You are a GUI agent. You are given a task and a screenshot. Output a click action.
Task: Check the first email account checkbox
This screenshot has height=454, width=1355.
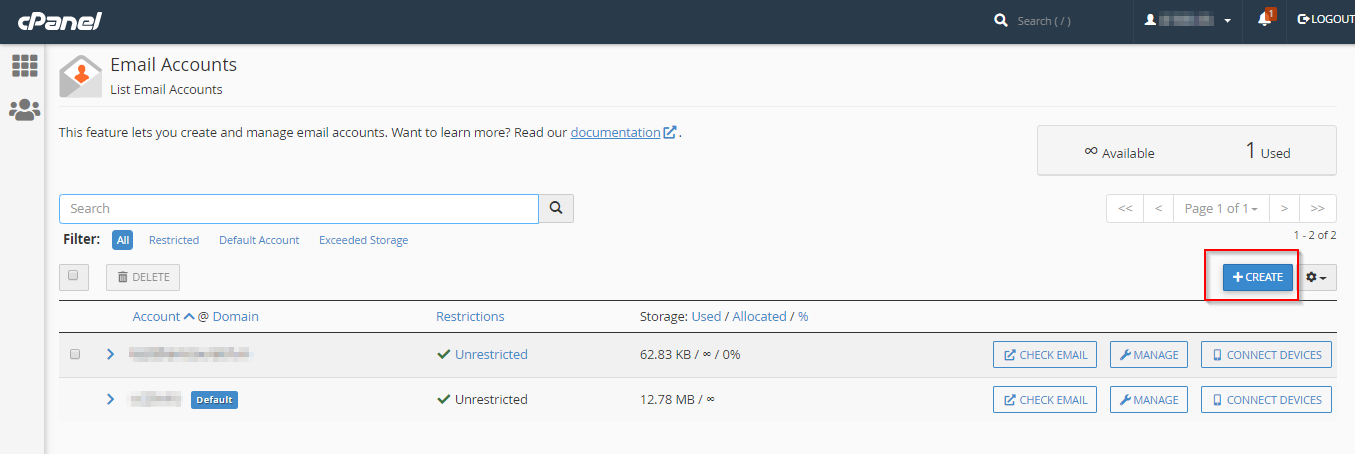coord(75,354)
